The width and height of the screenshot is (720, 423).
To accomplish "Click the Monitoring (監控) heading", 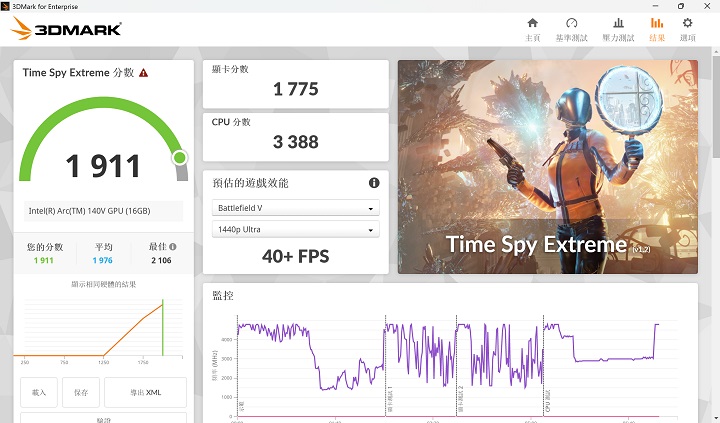I will tap(223, 295).
